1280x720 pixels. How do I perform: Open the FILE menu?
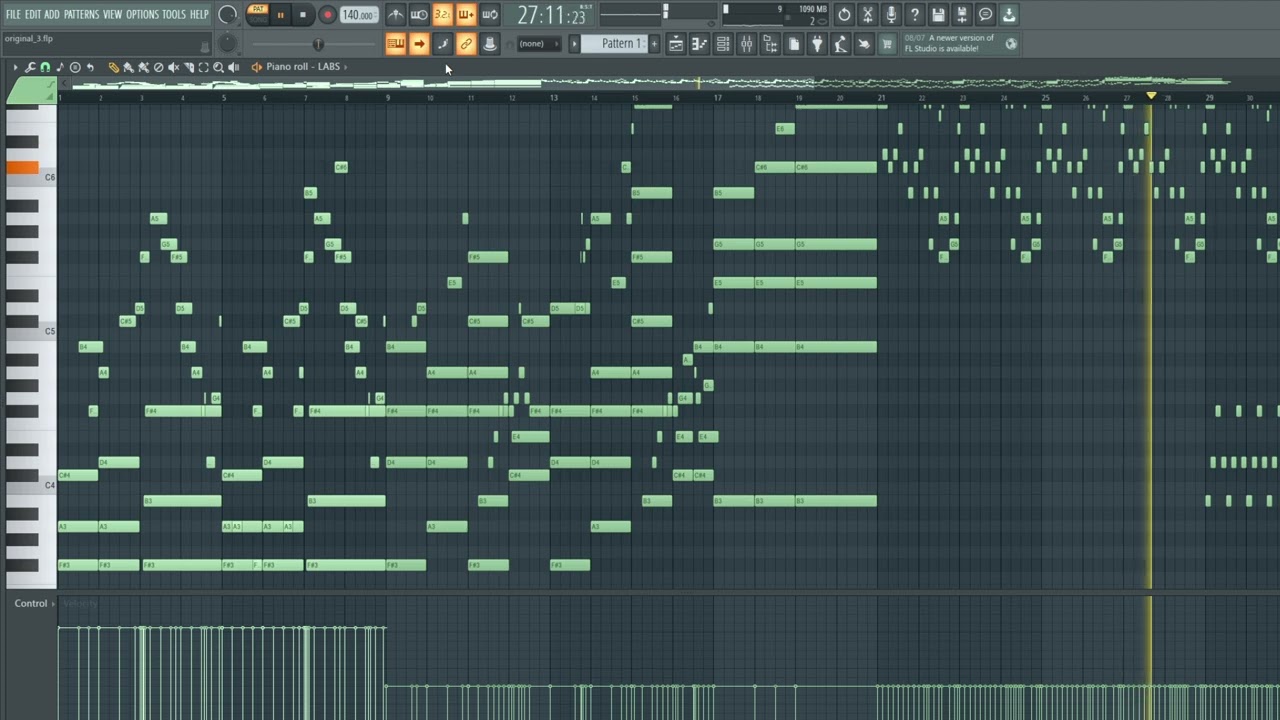pyautogui.click(x=13, y=14)
